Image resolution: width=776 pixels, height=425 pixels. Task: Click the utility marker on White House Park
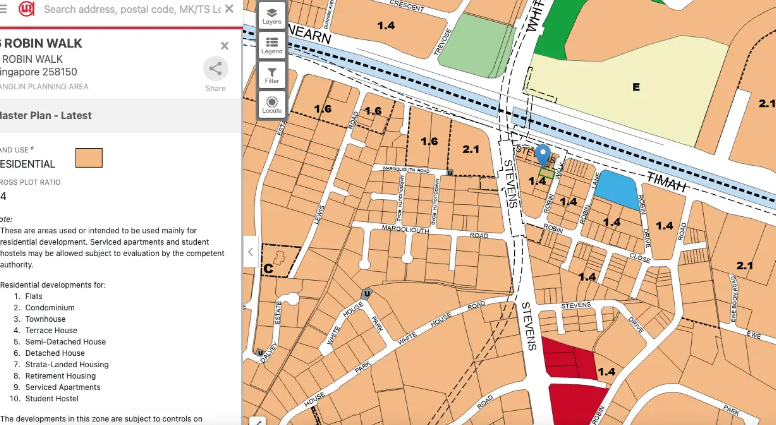pyautogui.click(x=367, y=293)
